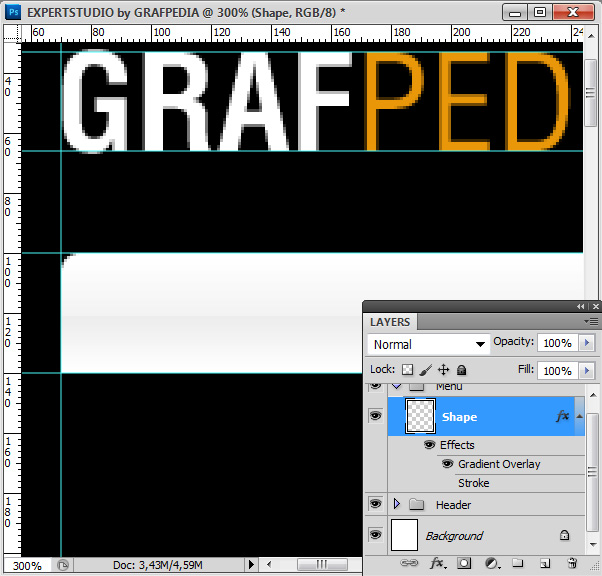
Task: Click the Doc: 3,43M/4,59M status text
Action: pyautogui.click(x=158, y=565)
